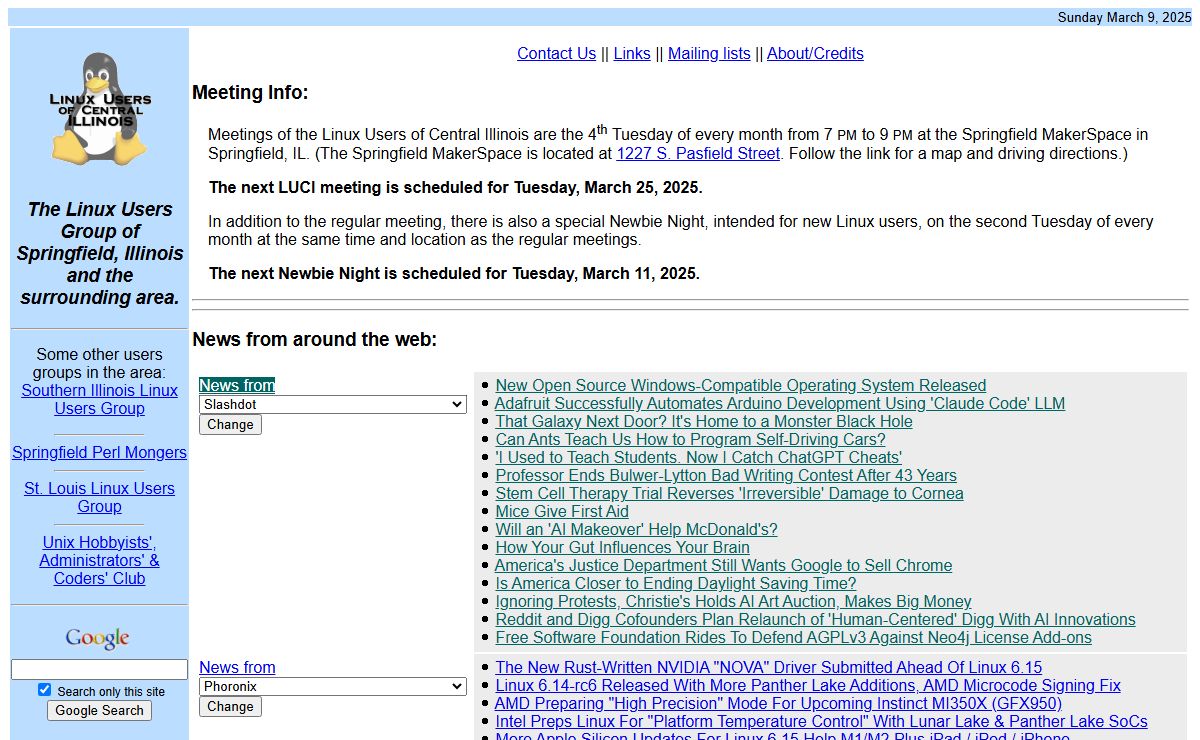Click the "Sunday March 9, 2025" date text

click(x=1124, y=17)
